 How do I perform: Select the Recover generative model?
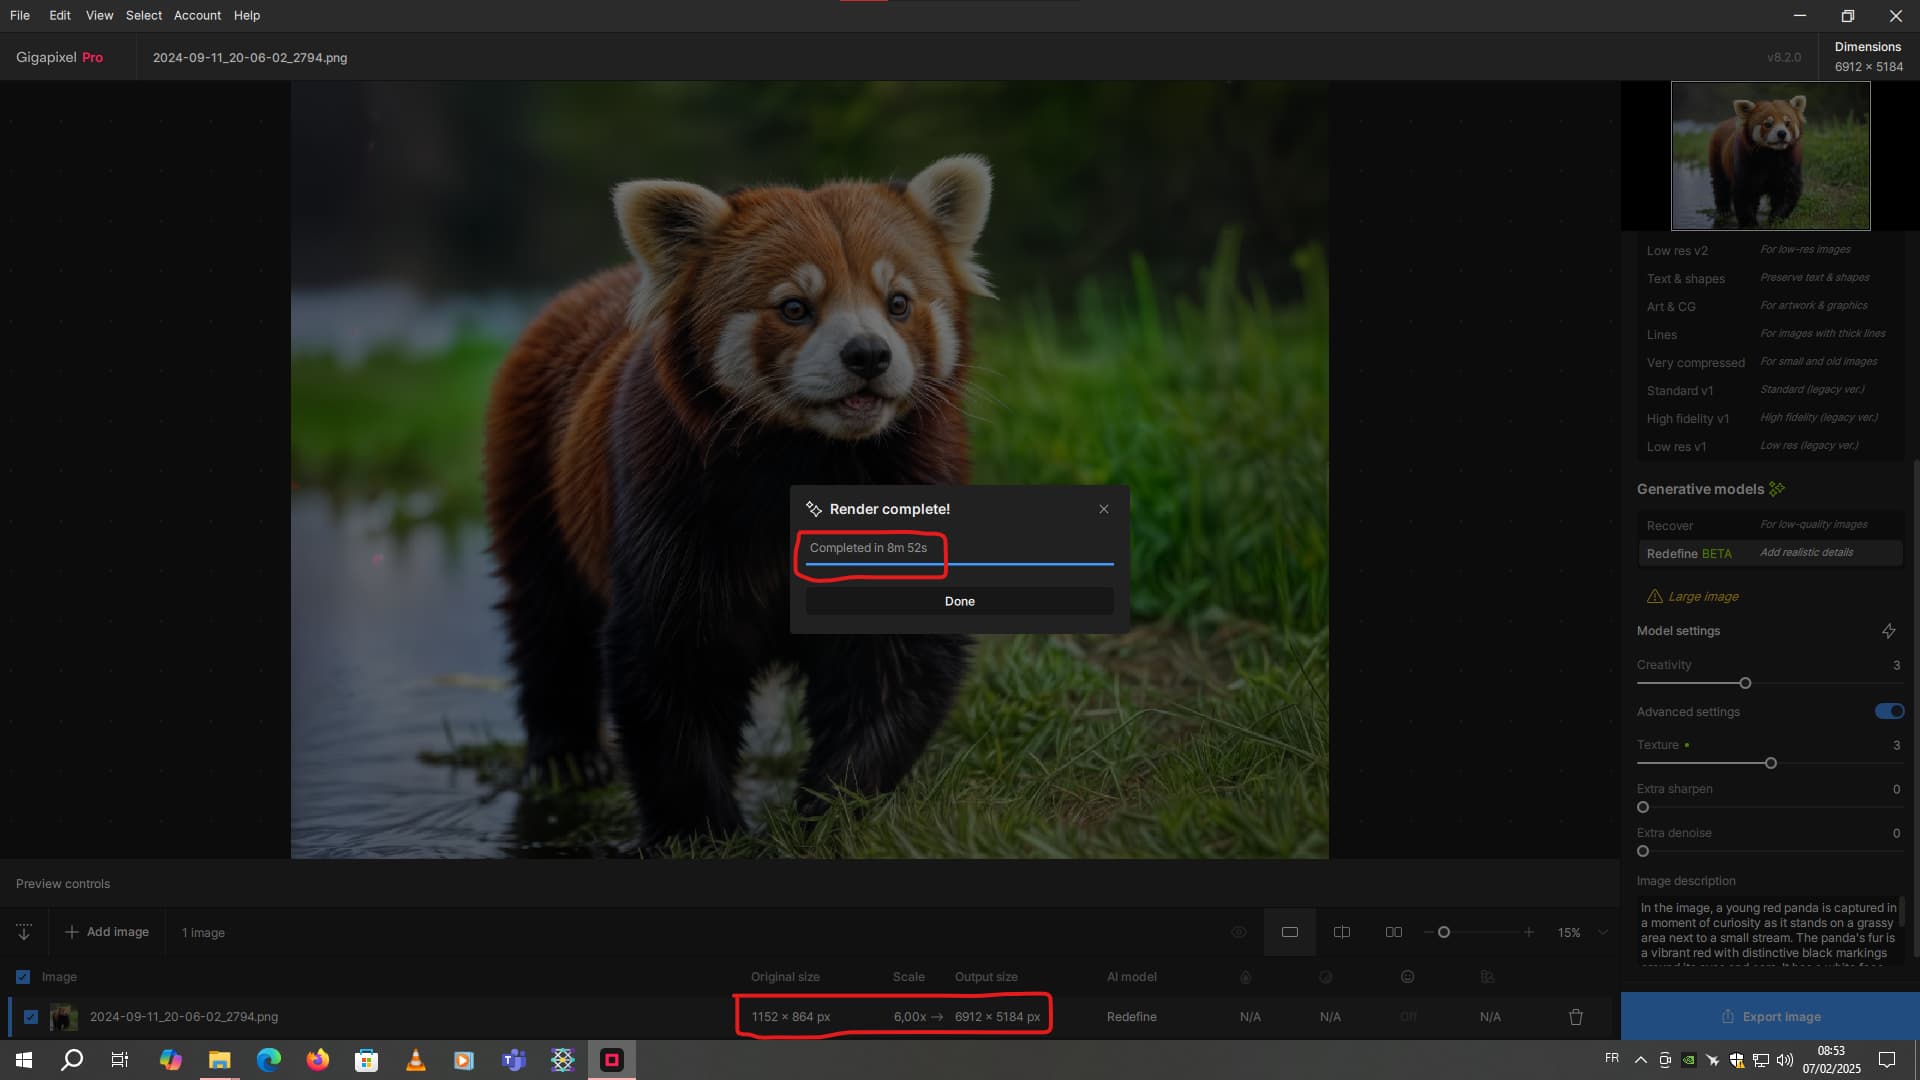click(x=1669, y=525)
